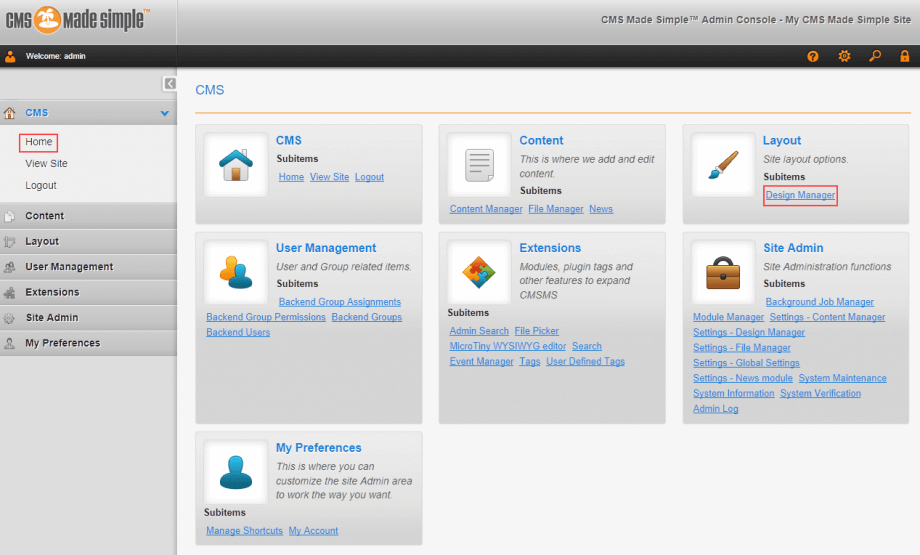Open the File Picker link
Viewport: 920px width, 555px height.
tap(537, 331)
